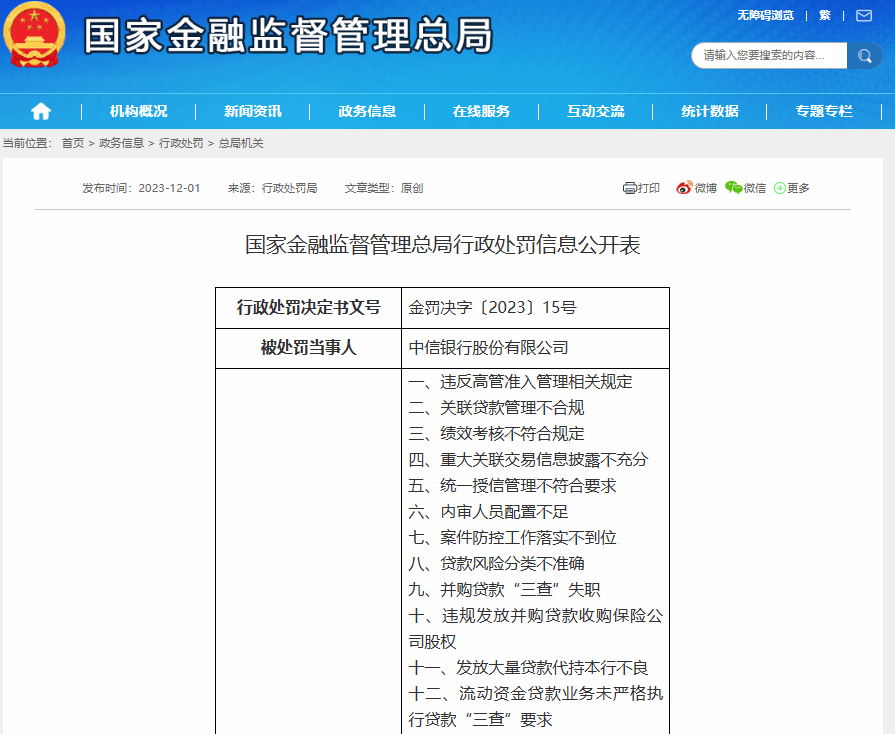Open the 专题专栏 menu

coord(822,111)
